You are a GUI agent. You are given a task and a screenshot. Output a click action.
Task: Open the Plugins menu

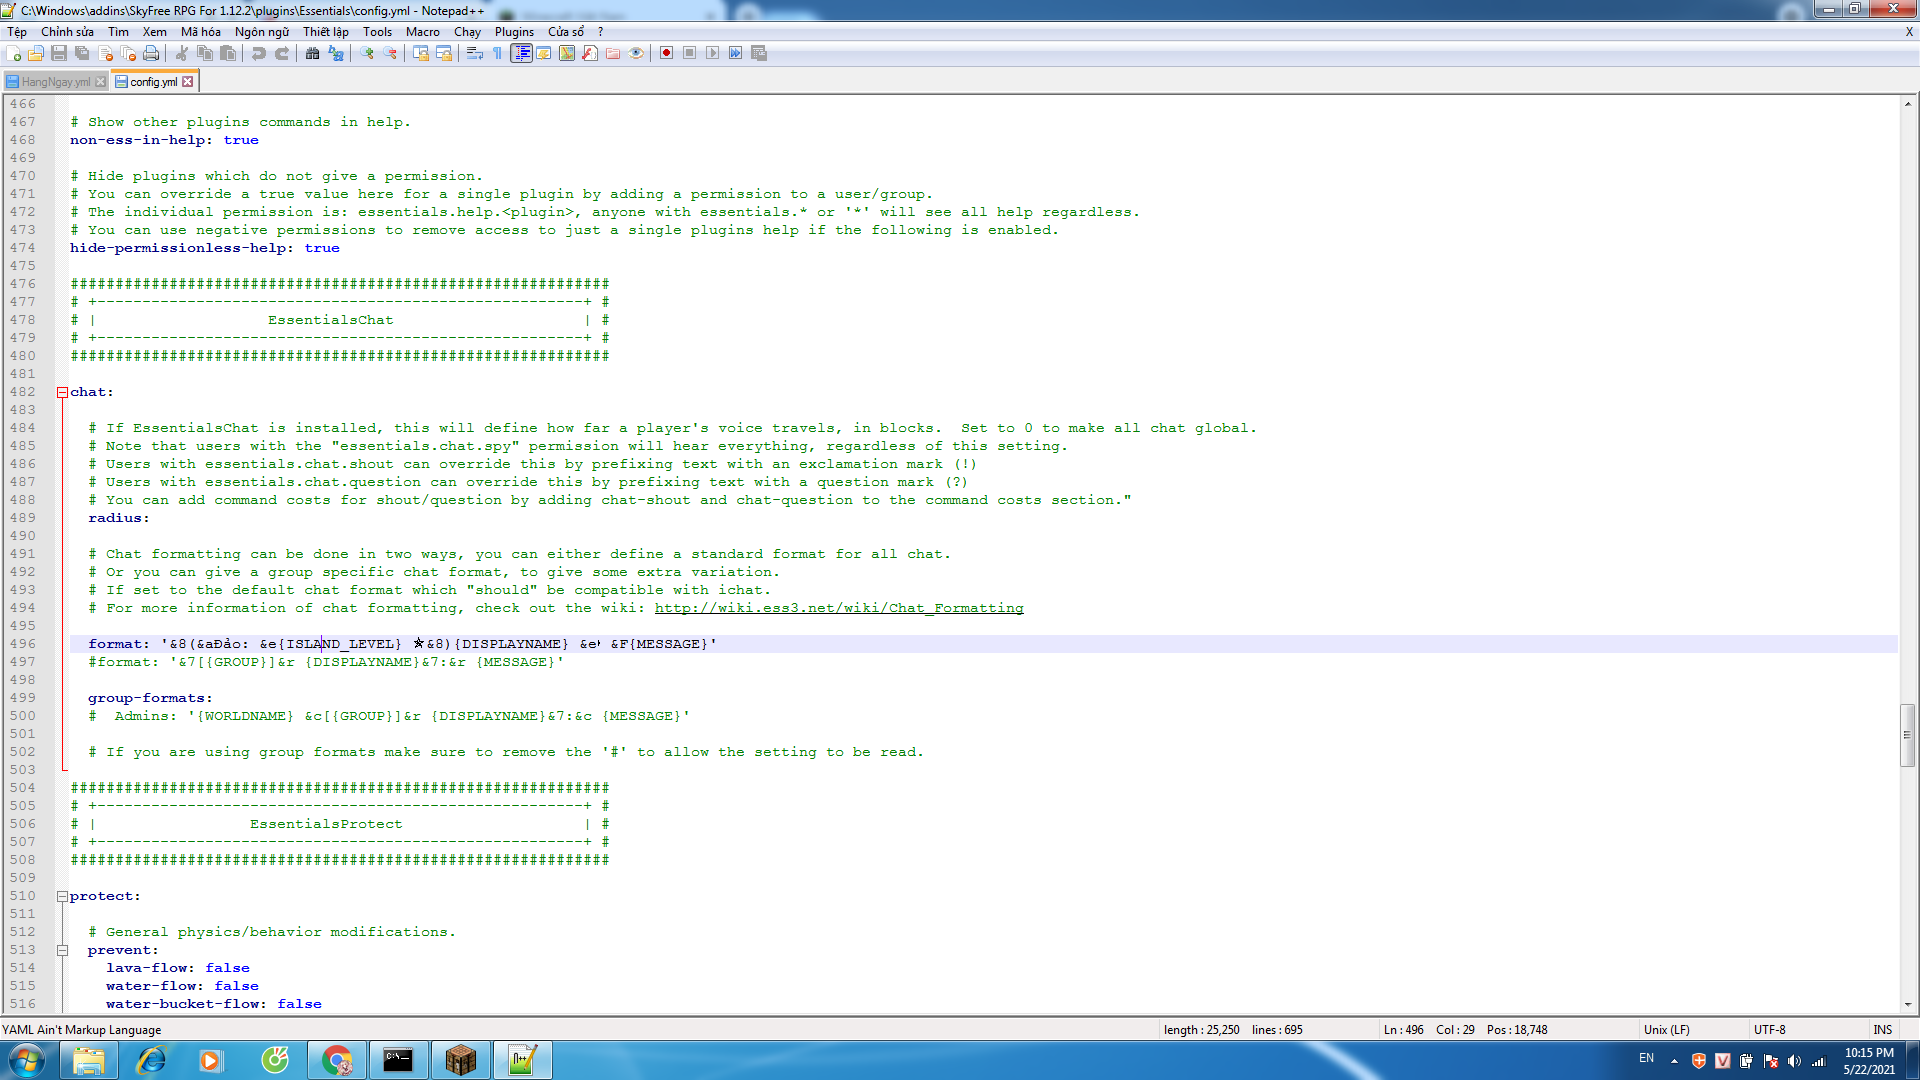click(514, 31)
